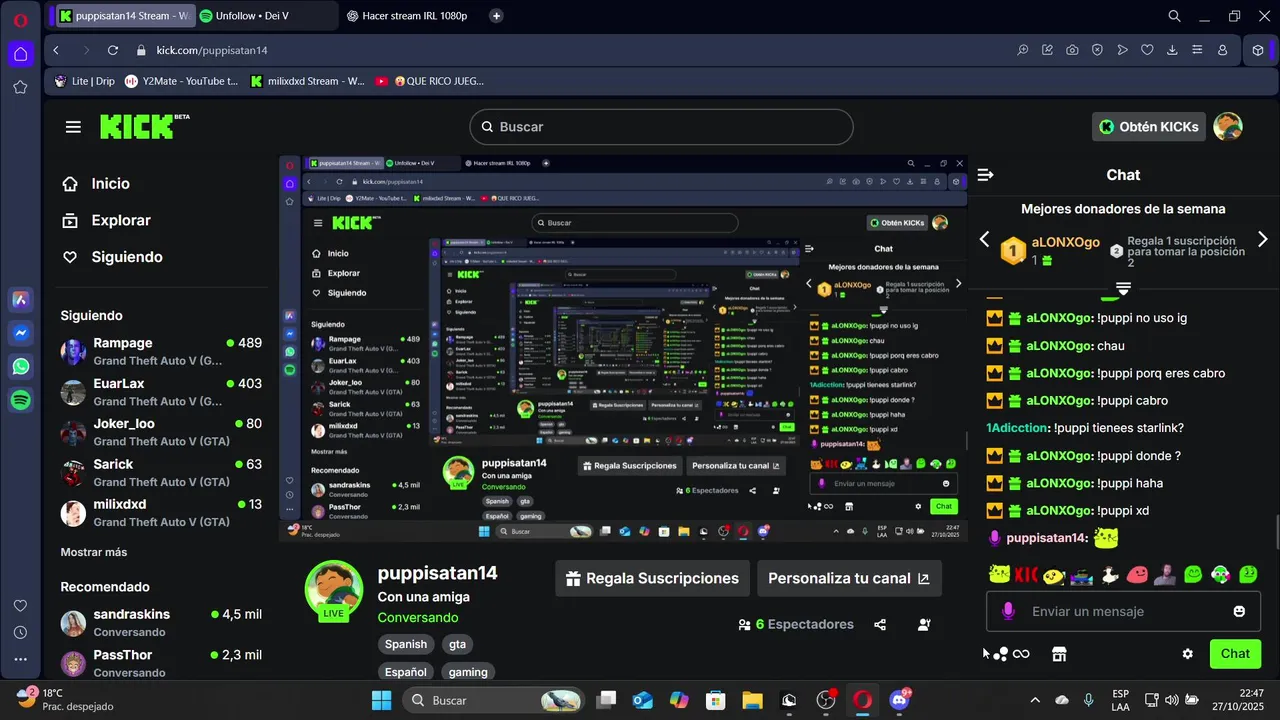Insert the red KIC emote
1280x720 pixels.
click(1026, 575)
